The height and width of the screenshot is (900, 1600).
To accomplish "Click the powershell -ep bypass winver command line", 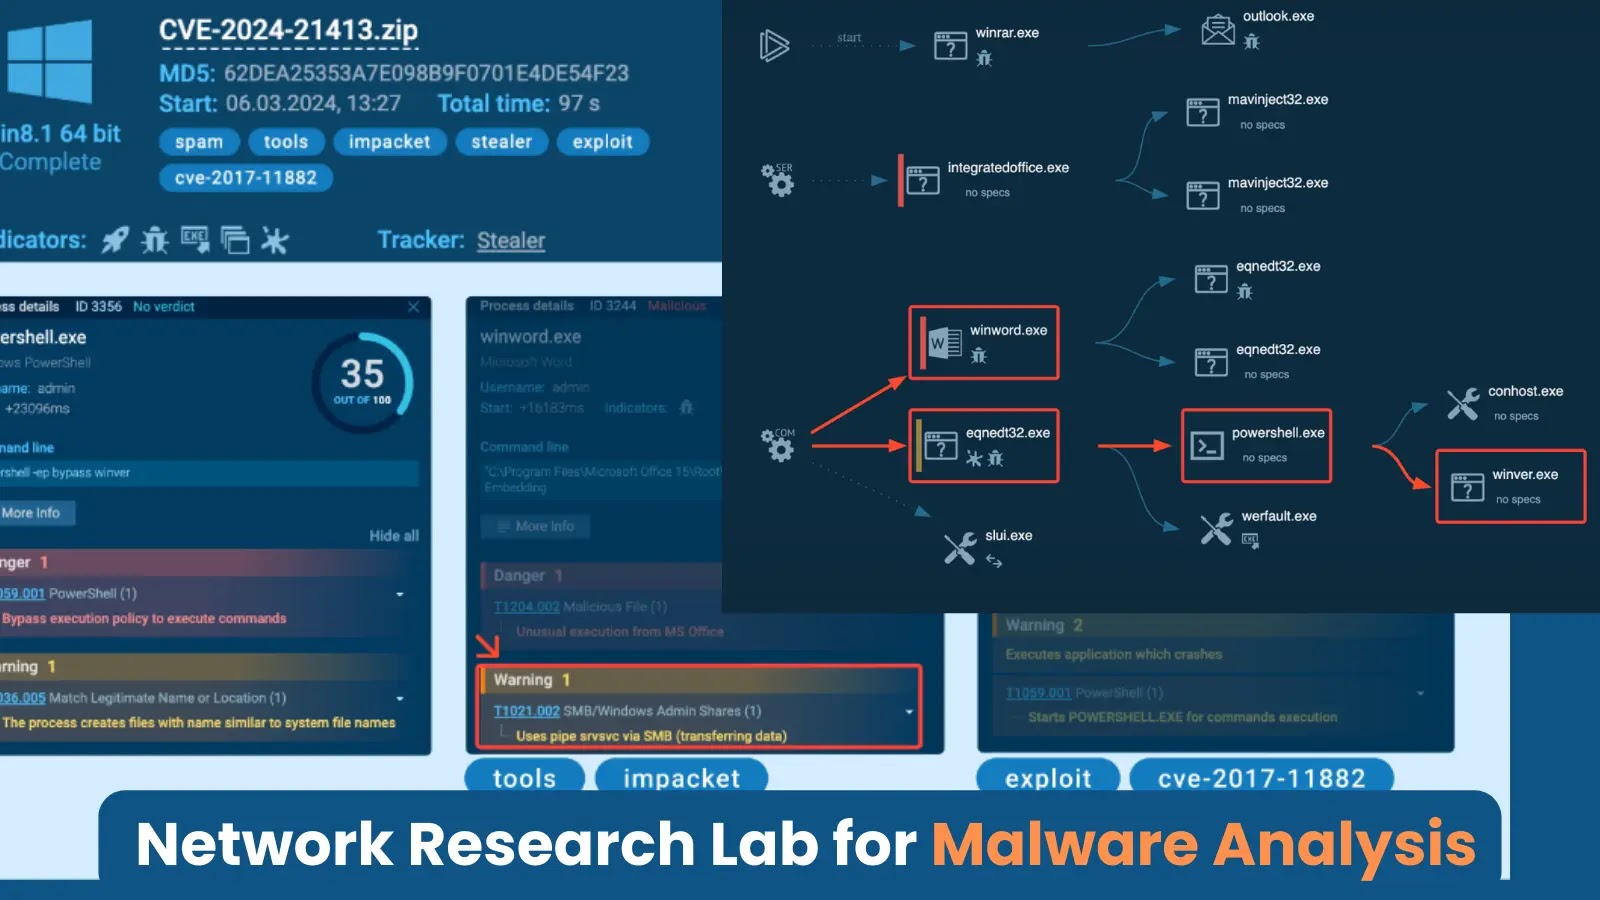I will click(x=209, y=473).
